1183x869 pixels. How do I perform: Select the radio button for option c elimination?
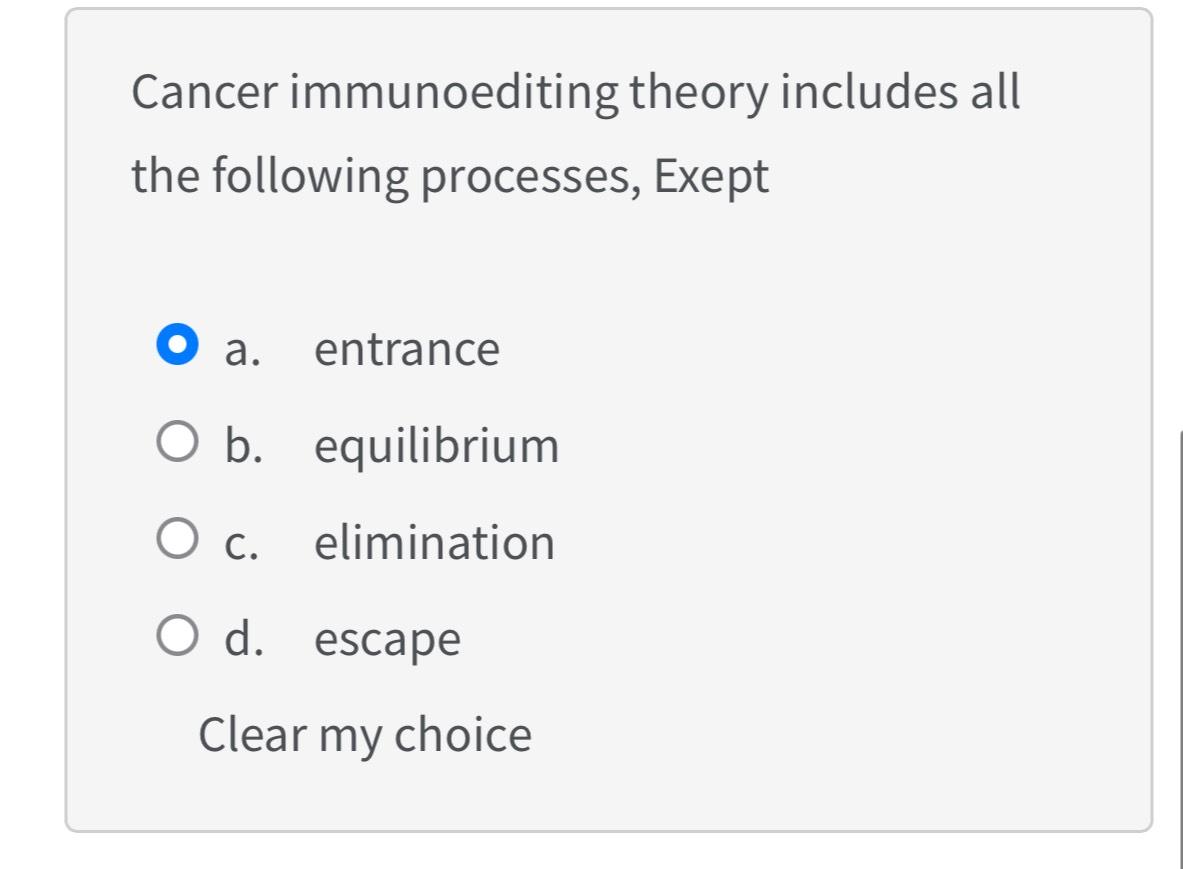[x=178, y=540]
